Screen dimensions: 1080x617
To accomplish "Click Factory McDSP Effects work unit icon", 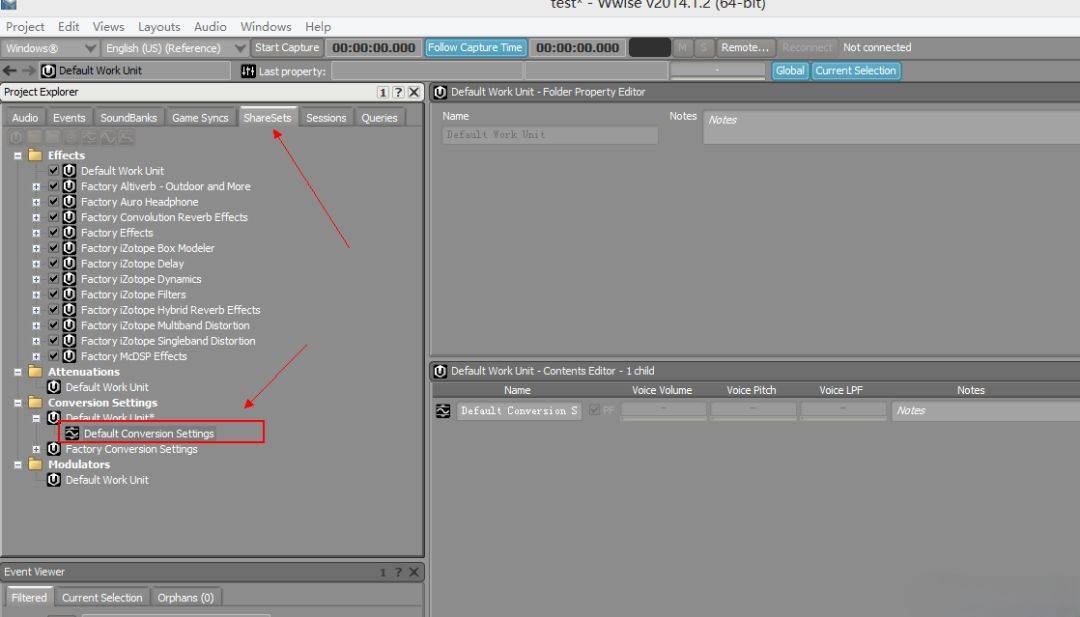I will [69, 356].
